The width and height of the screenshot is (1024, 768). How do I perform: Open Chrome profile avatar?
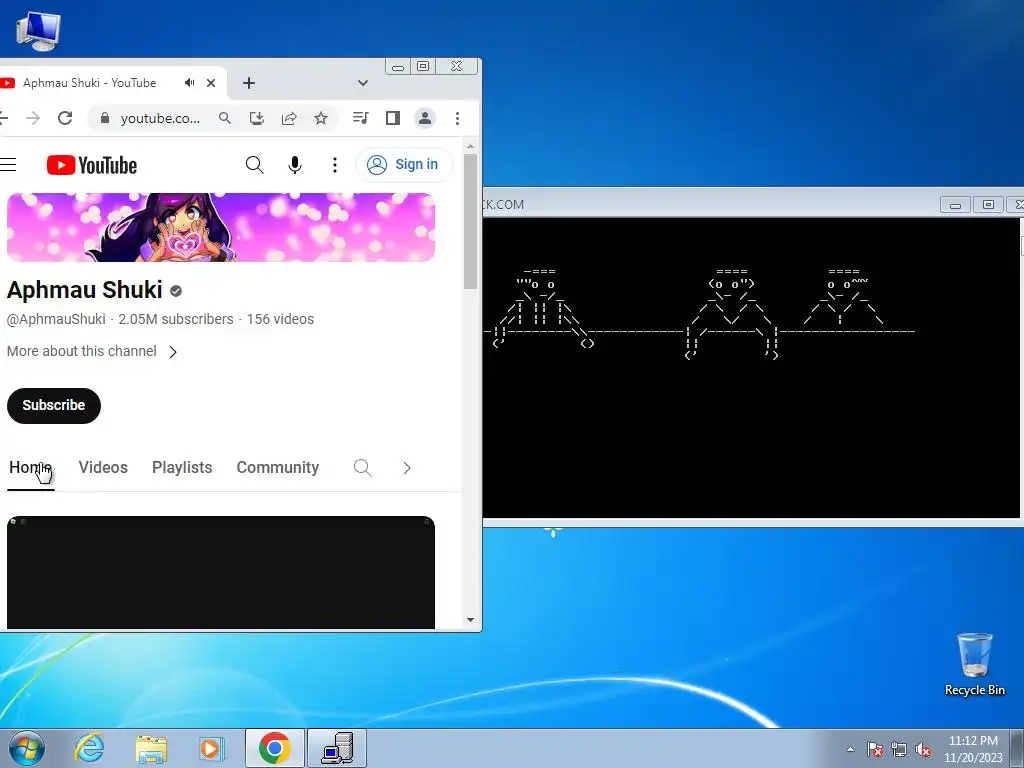424,118
